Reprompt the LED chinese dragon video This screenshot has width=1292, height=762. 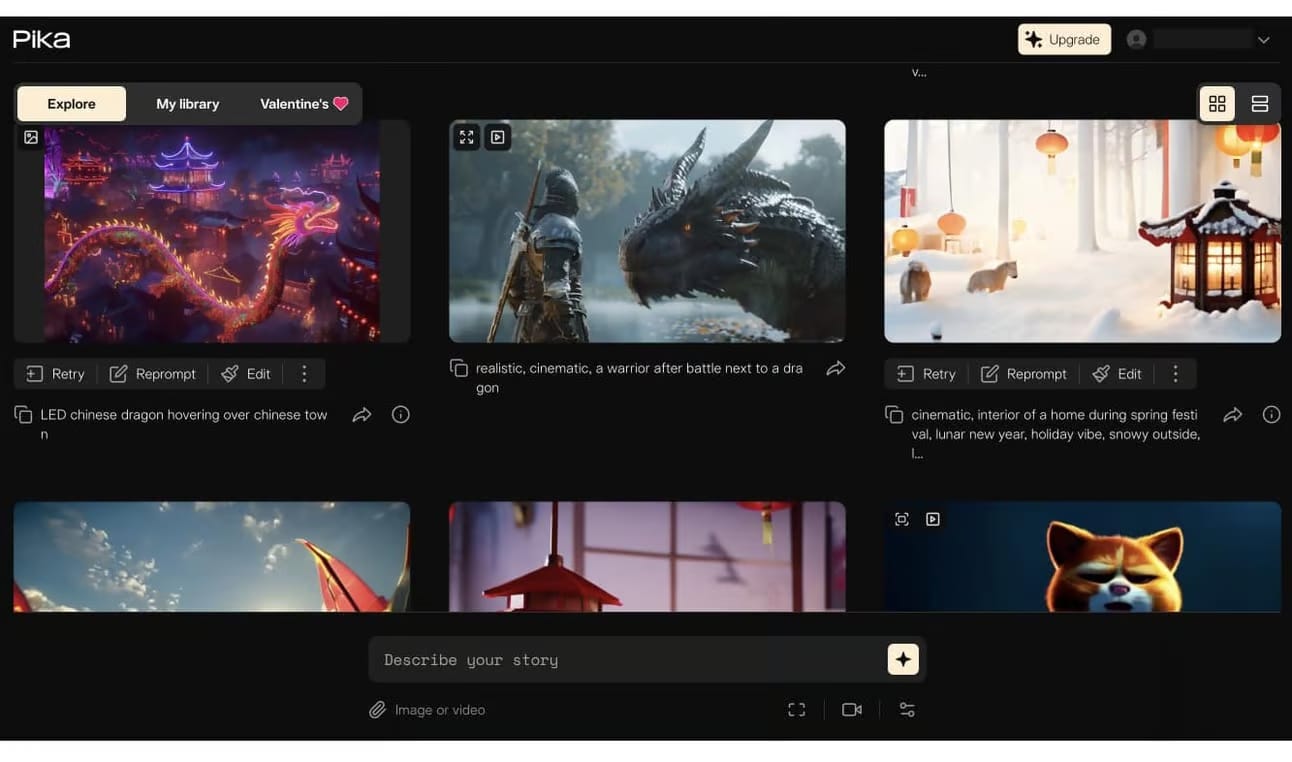153,374
